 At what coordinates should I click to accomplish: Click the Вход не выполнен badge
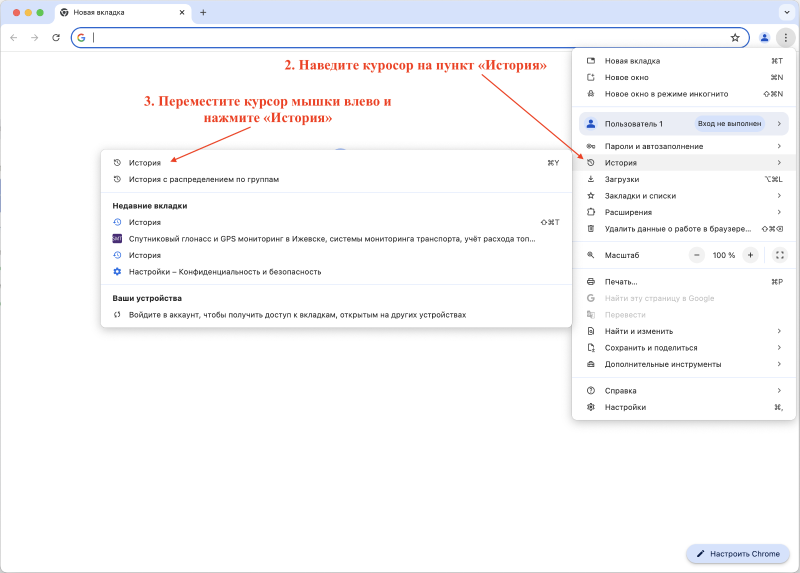tap(729, 123)
